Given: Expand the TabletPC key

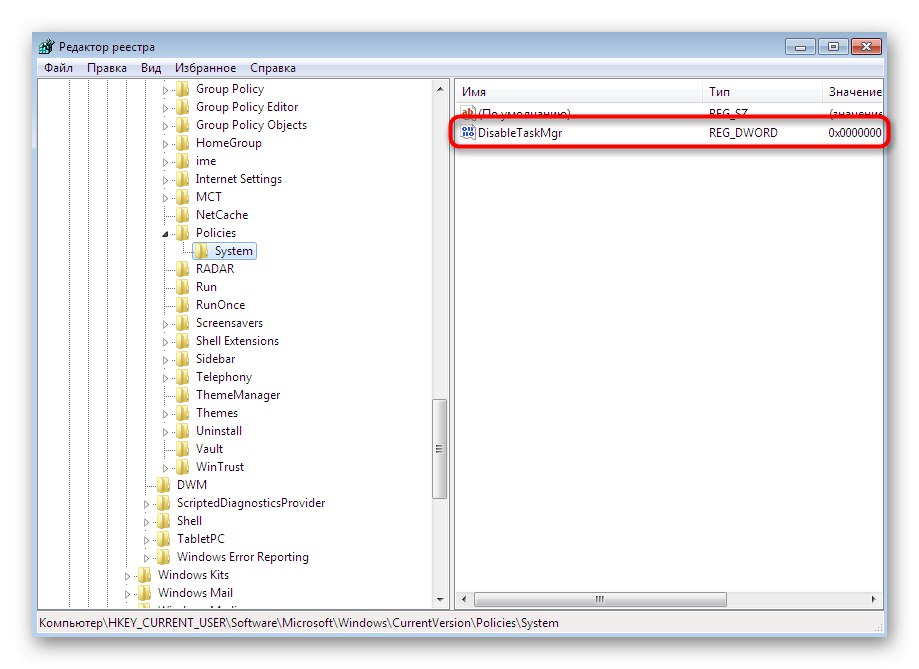Looking at the screenshot, I should click(x=147, y=540).
